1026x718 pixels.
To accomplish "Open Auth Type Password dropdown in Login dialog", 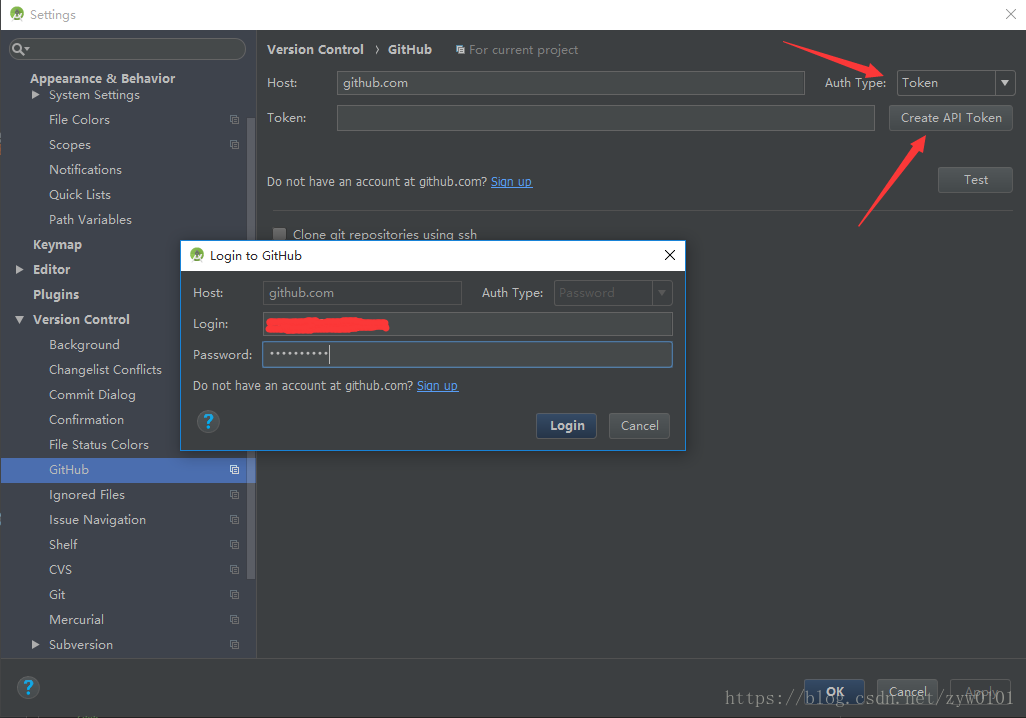I will tap(662, 293).
